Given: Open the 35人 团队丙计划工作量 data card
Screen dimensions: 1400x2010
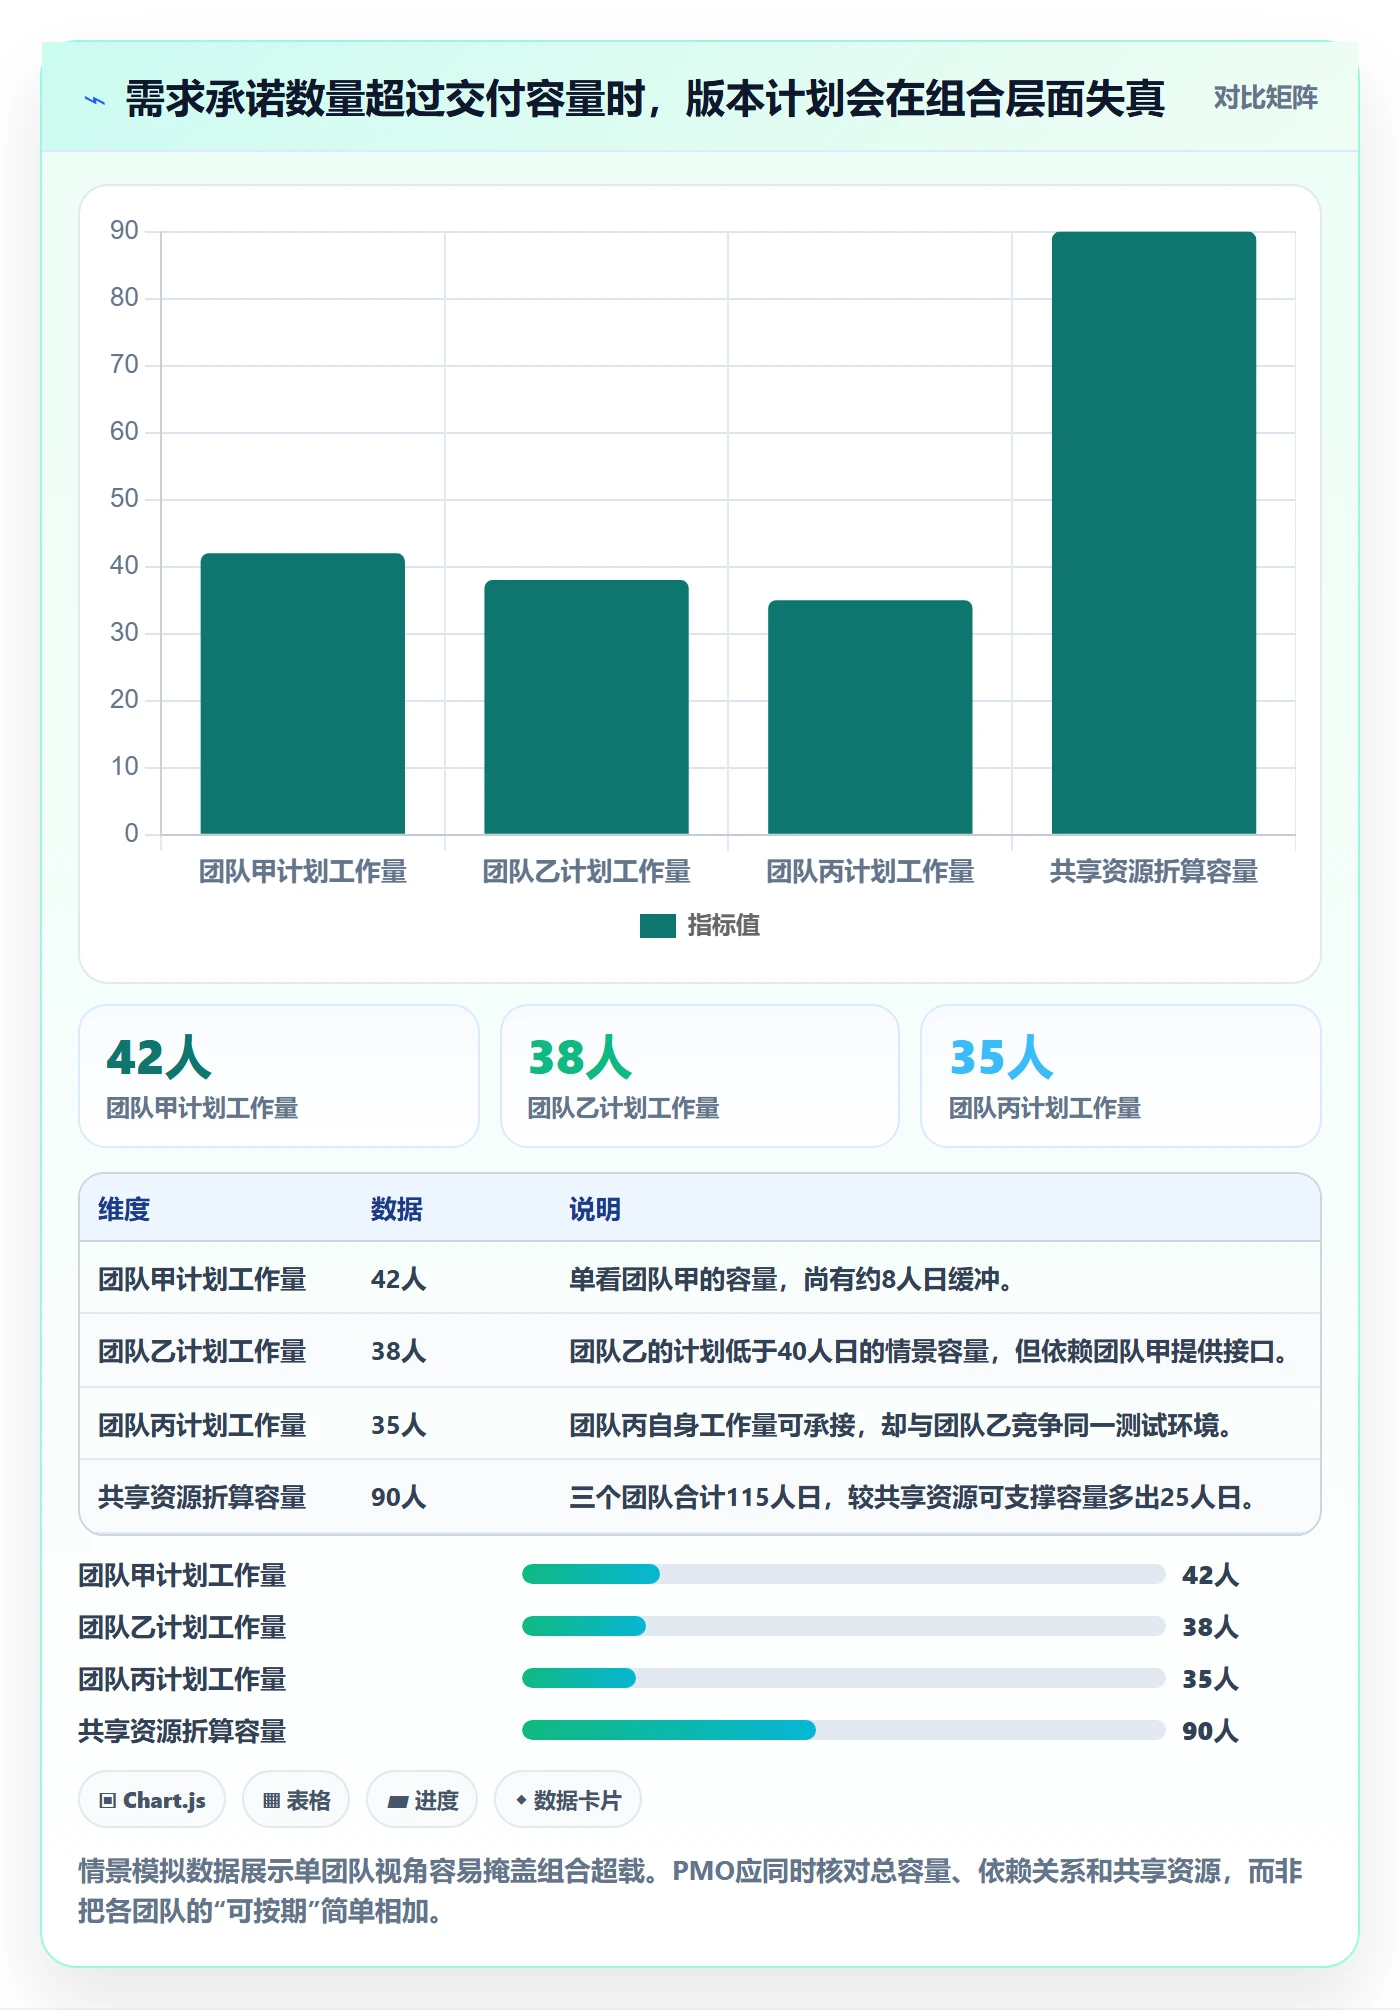Looking at the screenshot, I should (x=1121, y=1076).
